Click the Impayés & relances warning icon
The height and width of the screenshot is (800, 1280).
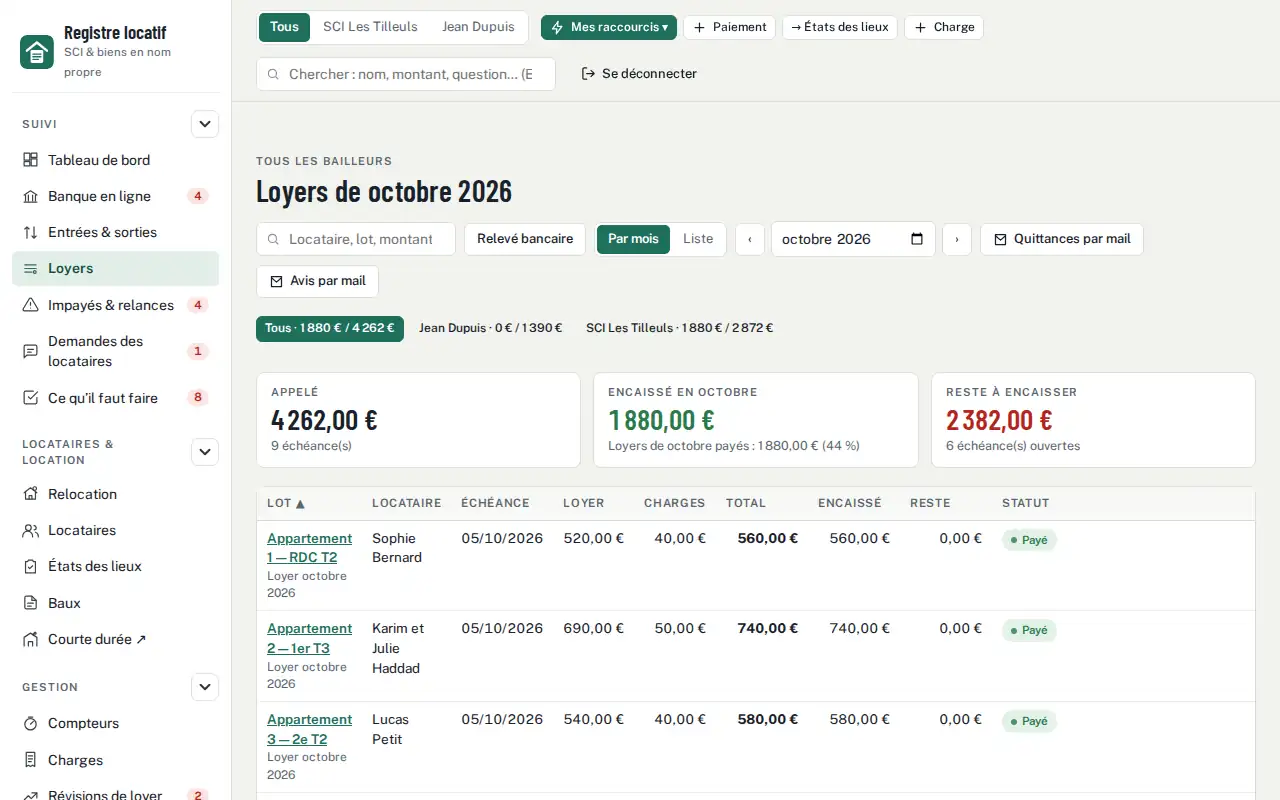click(30, 305)
